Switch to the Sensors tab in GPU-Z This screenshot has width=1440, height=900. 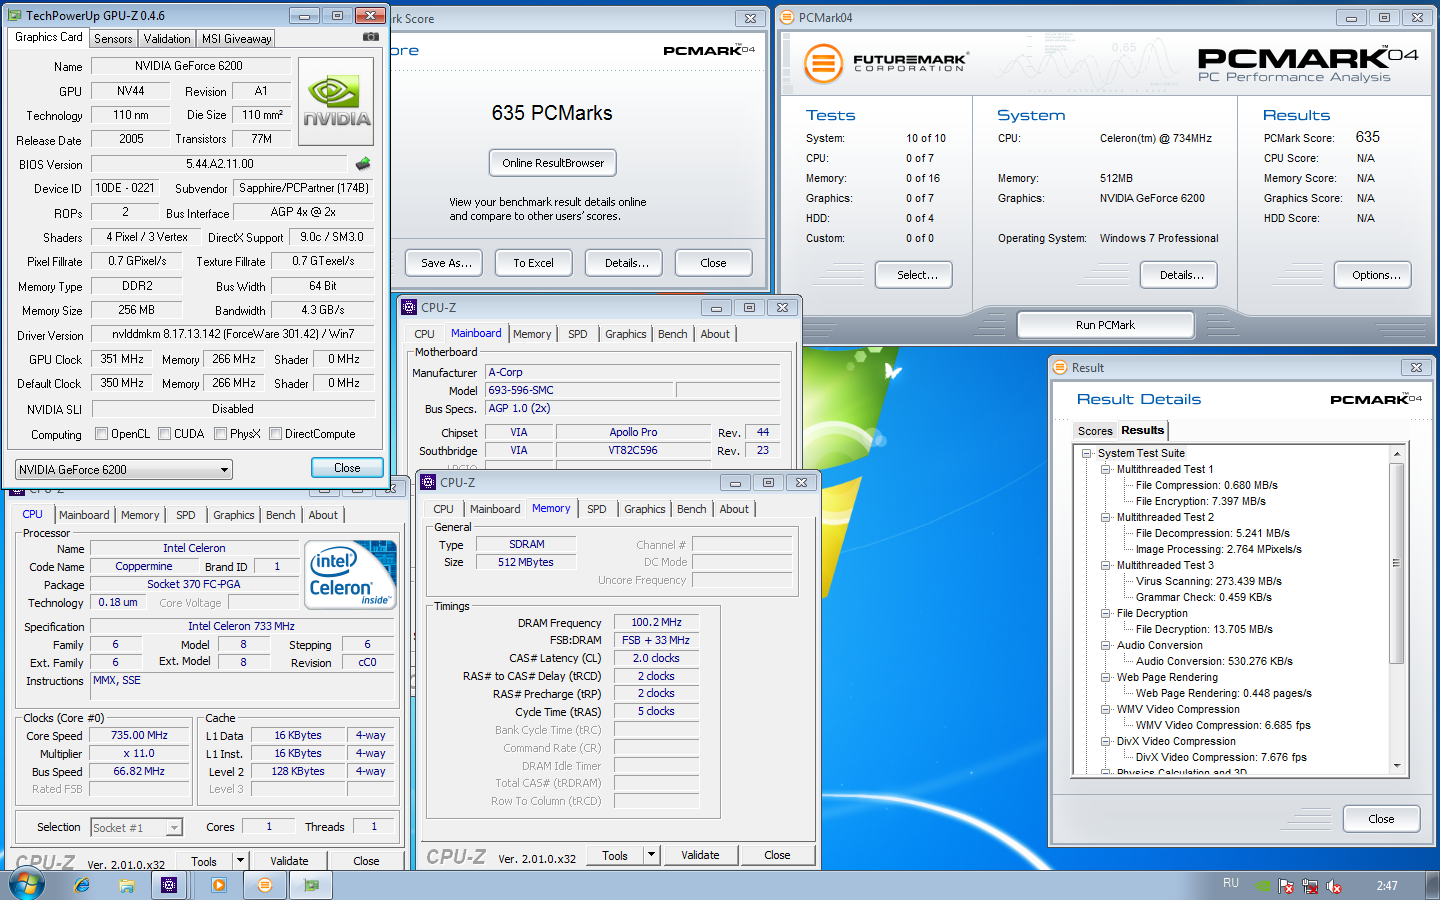(x=113, y=38)
